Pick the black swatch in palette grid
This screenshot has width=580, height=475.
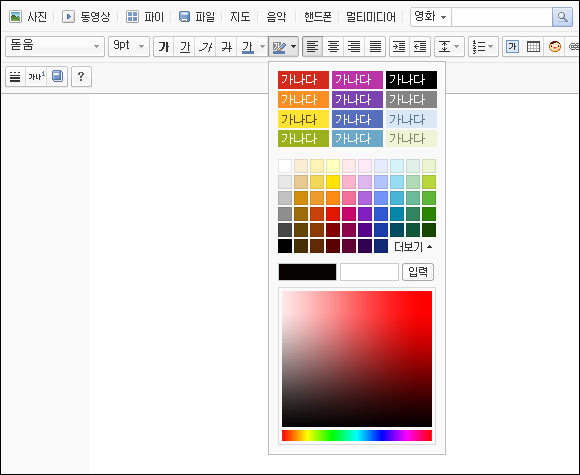click(x=285, y=246)
